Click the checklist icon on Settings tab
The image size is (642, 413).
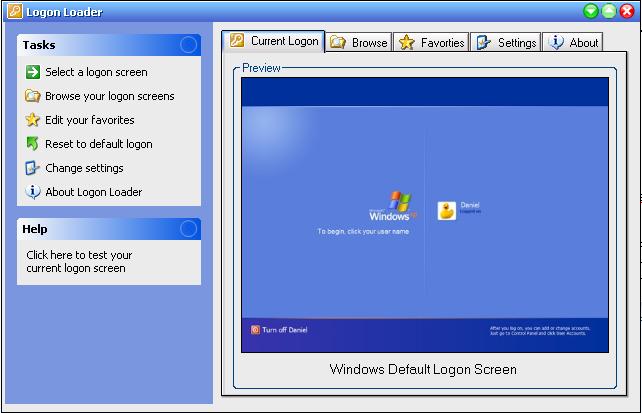pyautogui.click(x=483, y=42)
